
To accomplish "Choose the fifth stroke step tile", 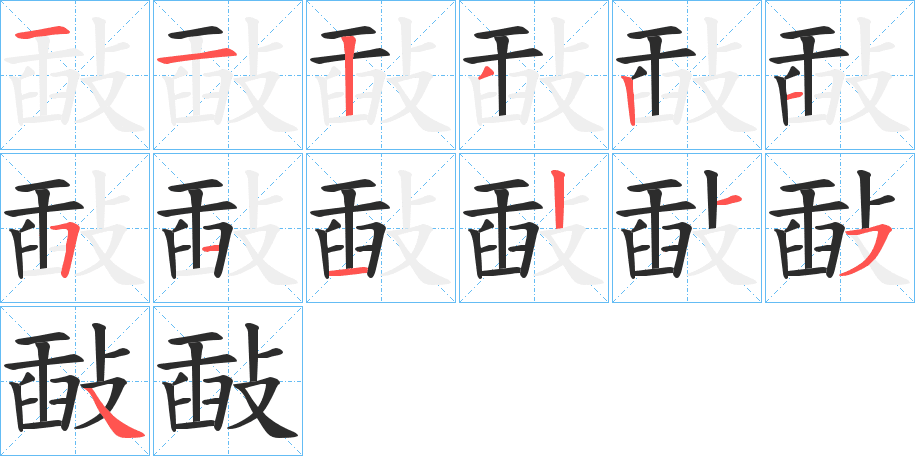I will tap(687, 75).
